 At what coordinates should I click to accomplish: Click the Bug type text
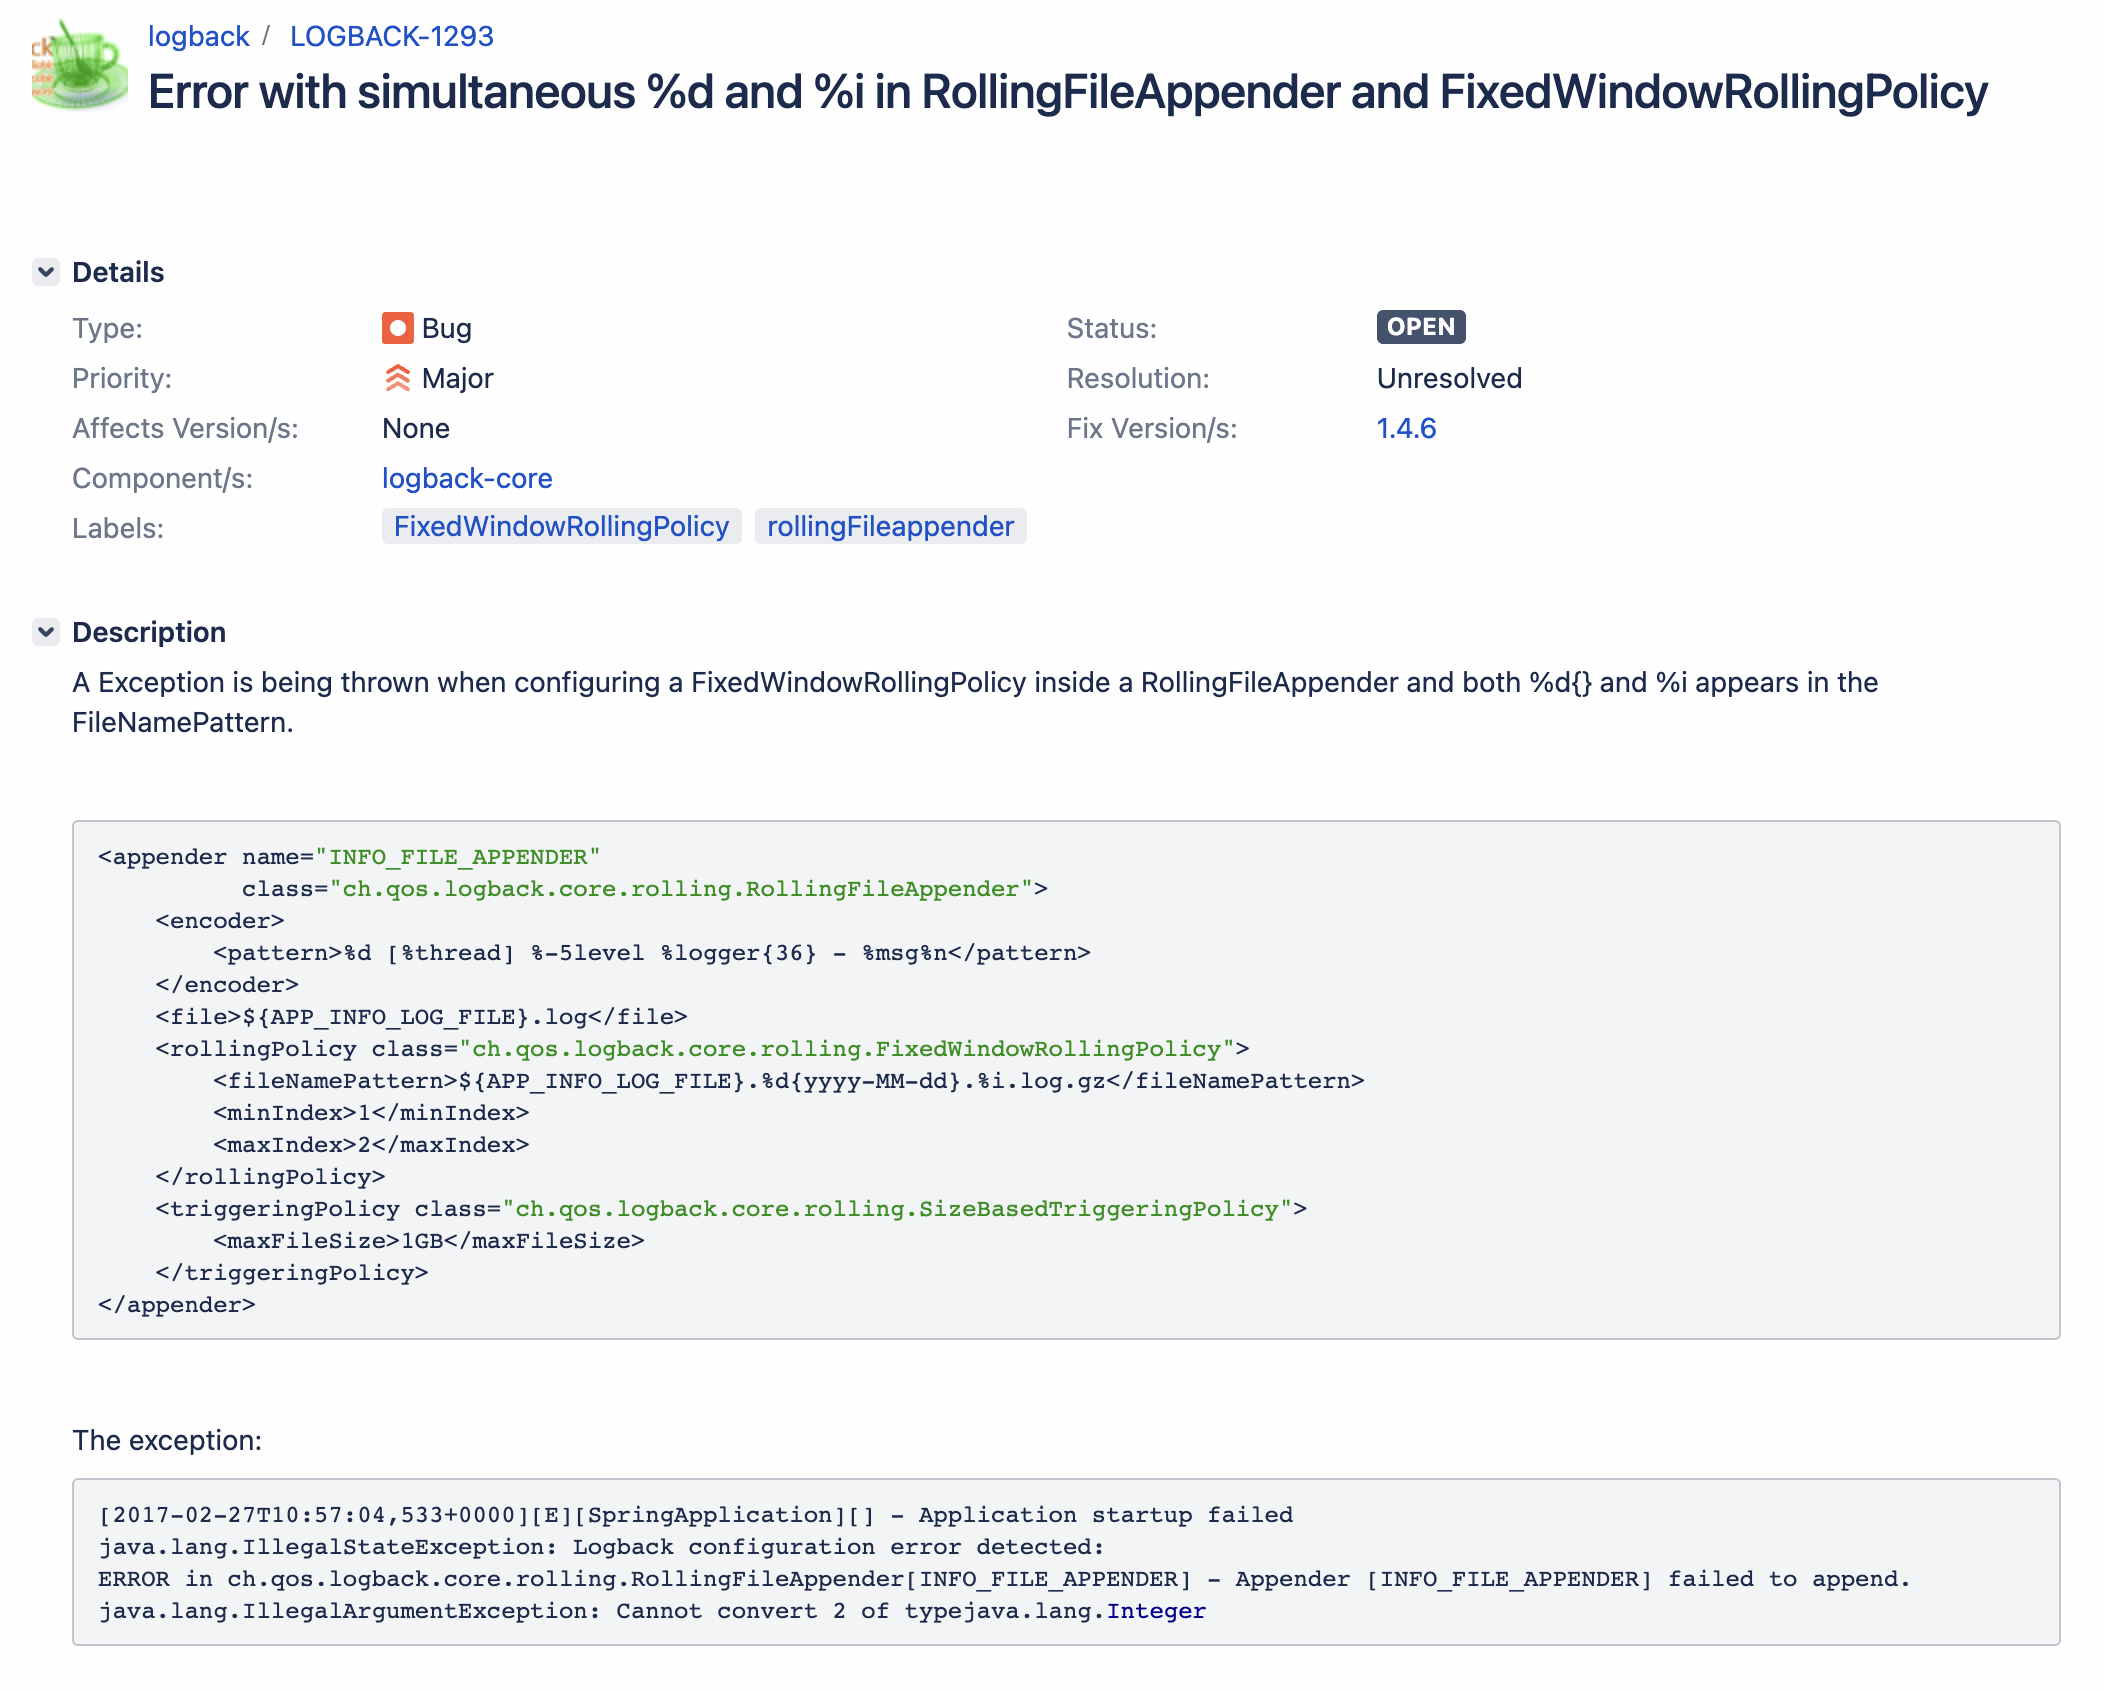coord(446,328)
